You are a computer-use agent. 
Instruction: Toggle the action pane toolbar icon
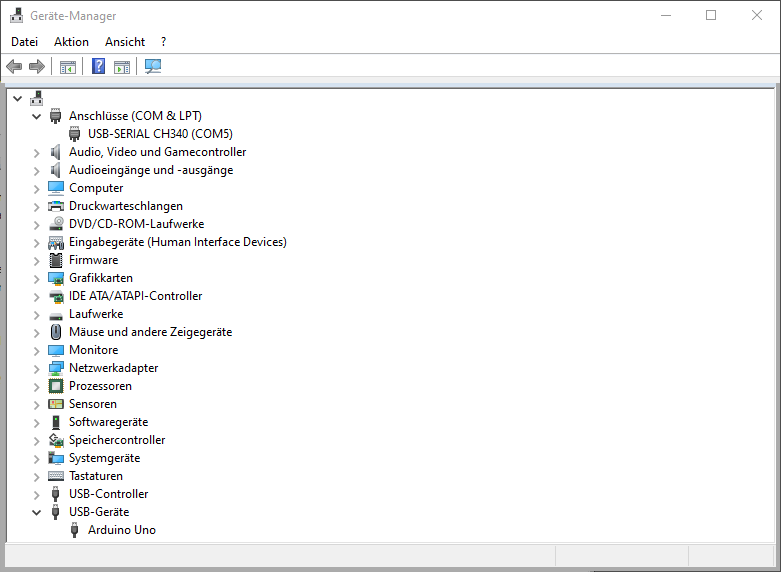[122, 67]
